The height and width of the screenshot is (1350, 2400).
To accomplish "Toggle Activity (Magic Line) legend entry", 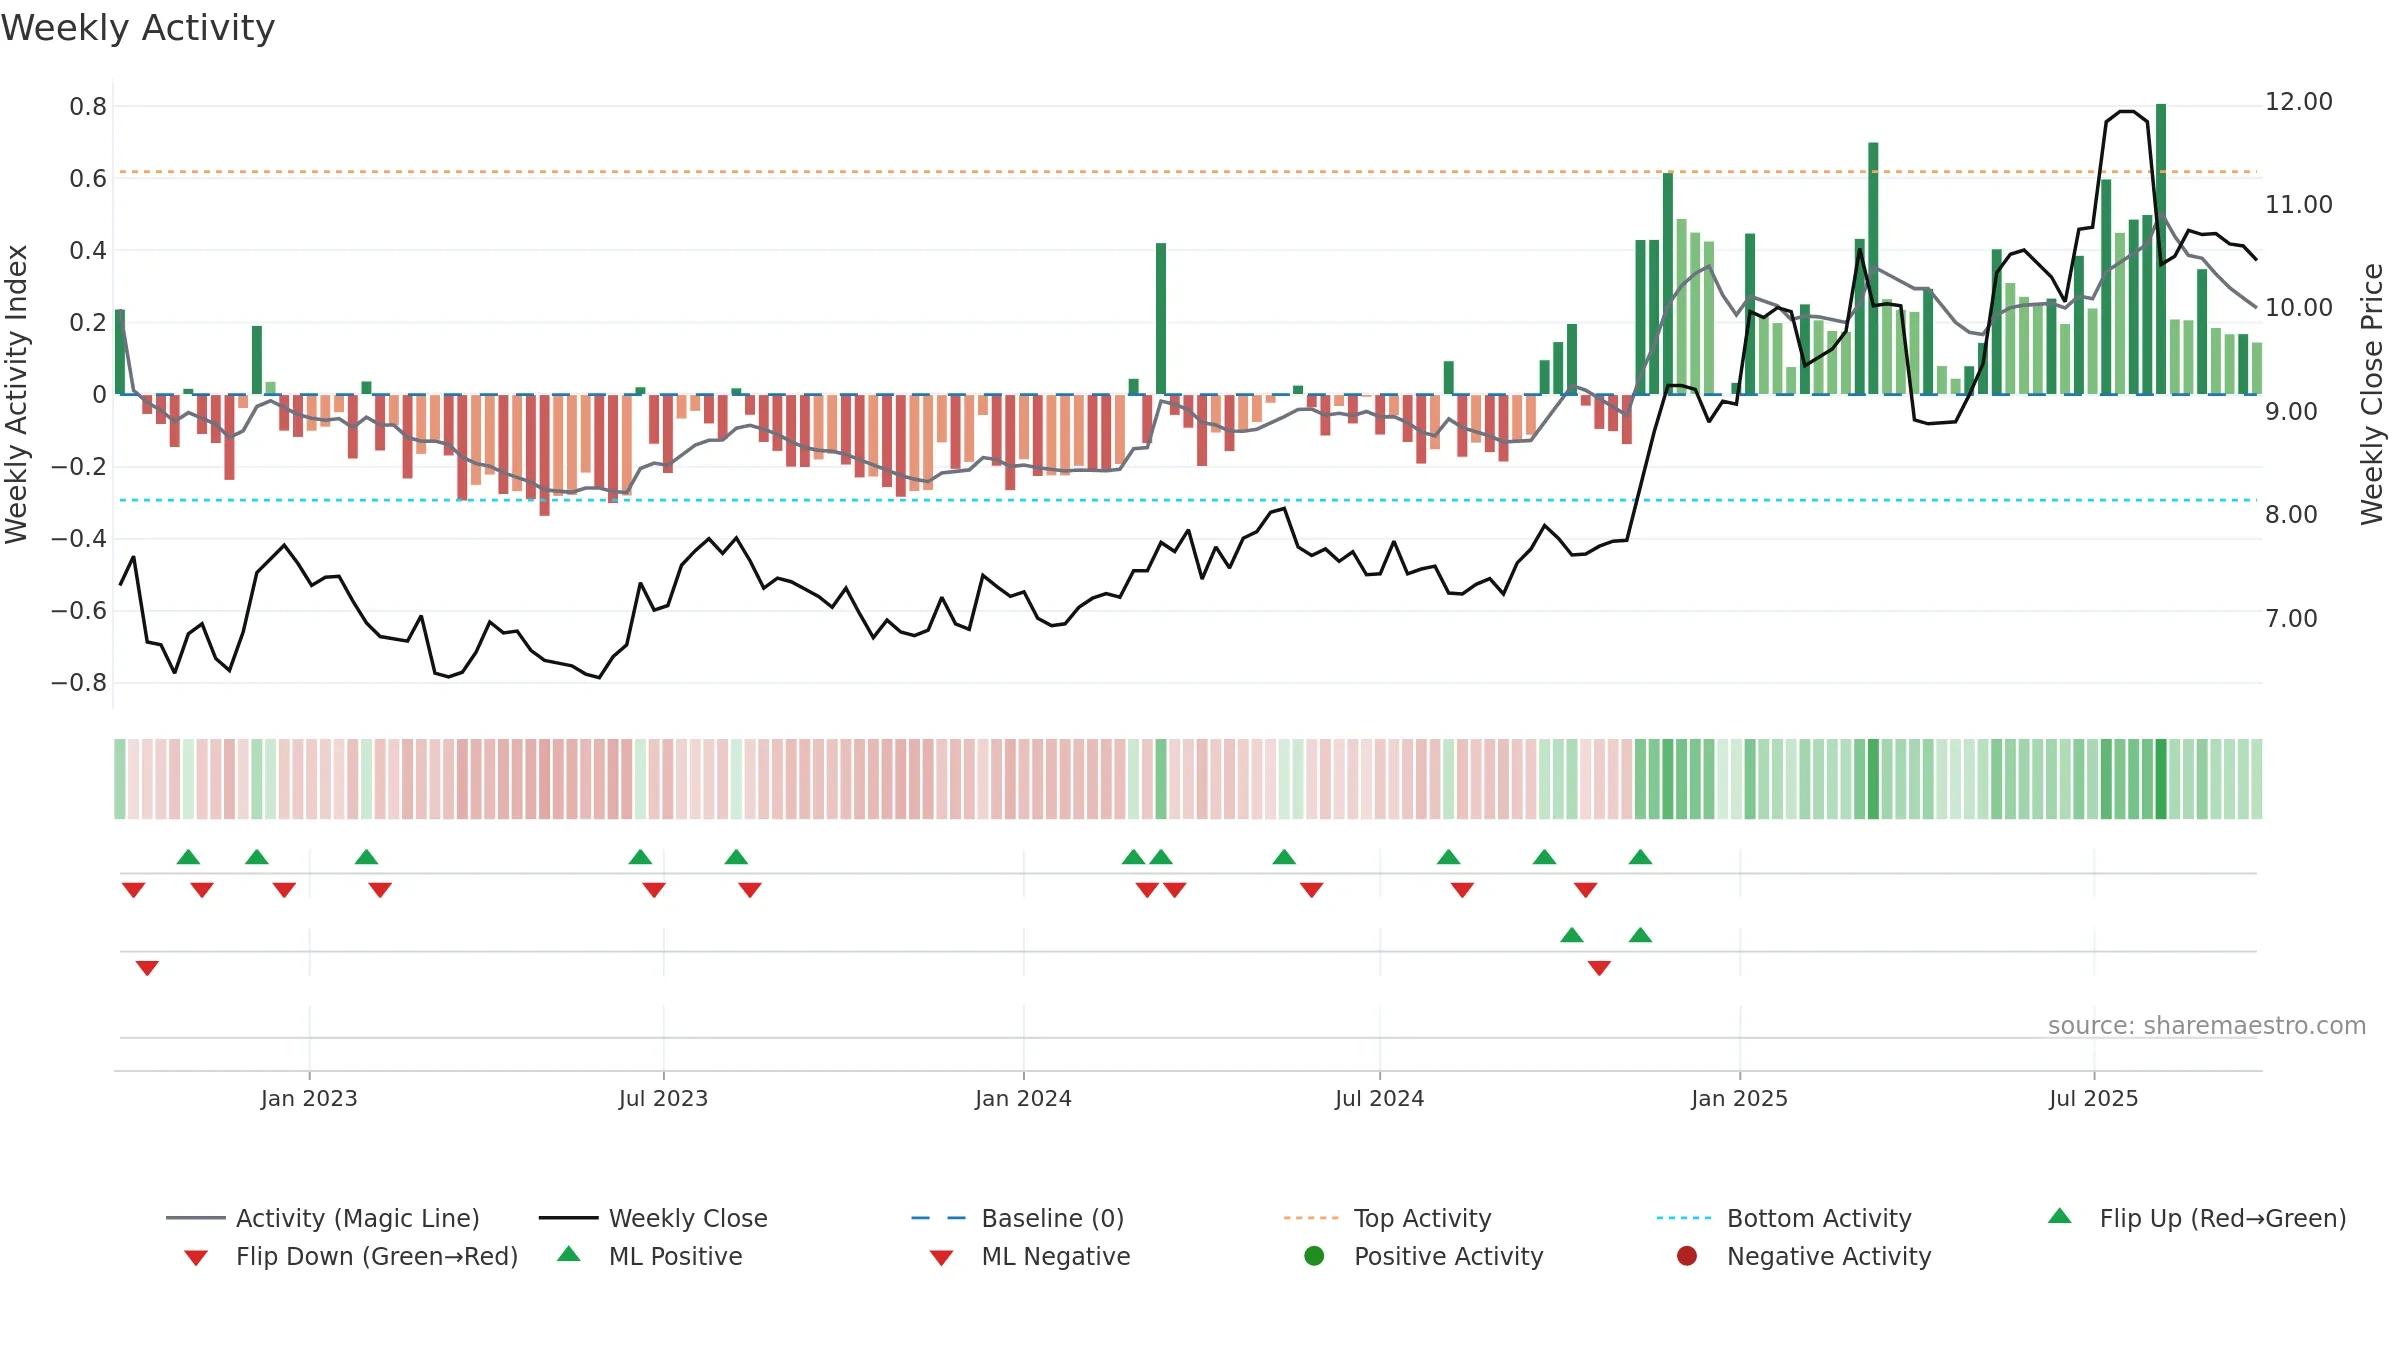I will pos(323,1218).
